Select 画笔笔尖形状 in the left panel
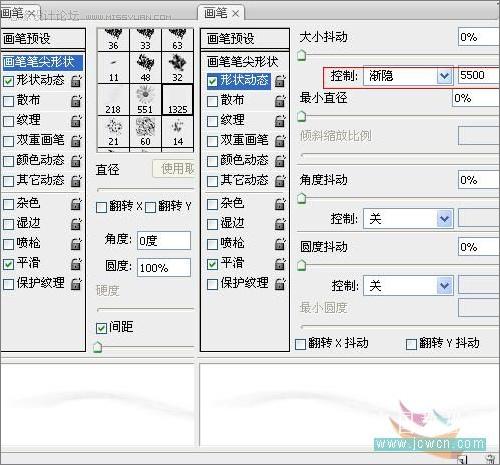This screenshot has width=500, height=465. 42,62
